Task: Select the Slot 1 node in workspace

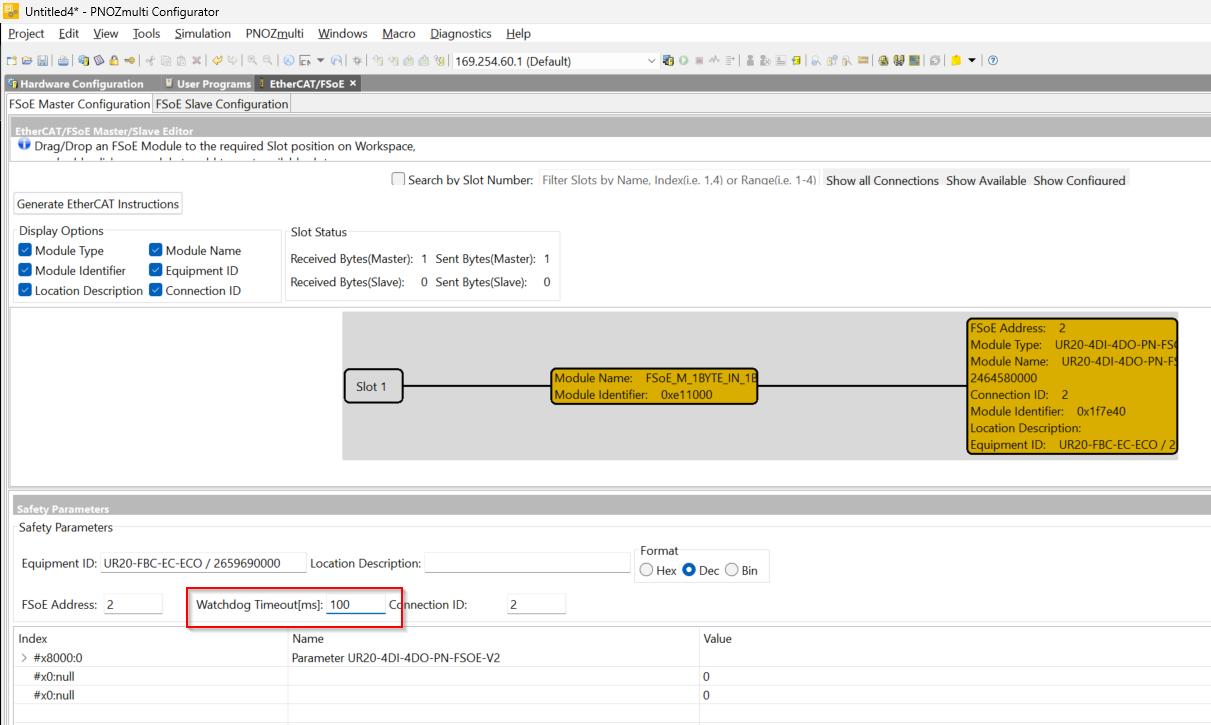Action: [374, 386]
